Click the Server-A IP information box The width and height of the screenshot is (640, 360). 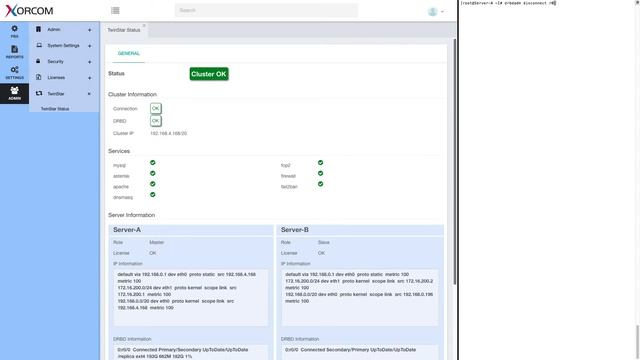tap(191, 297)
